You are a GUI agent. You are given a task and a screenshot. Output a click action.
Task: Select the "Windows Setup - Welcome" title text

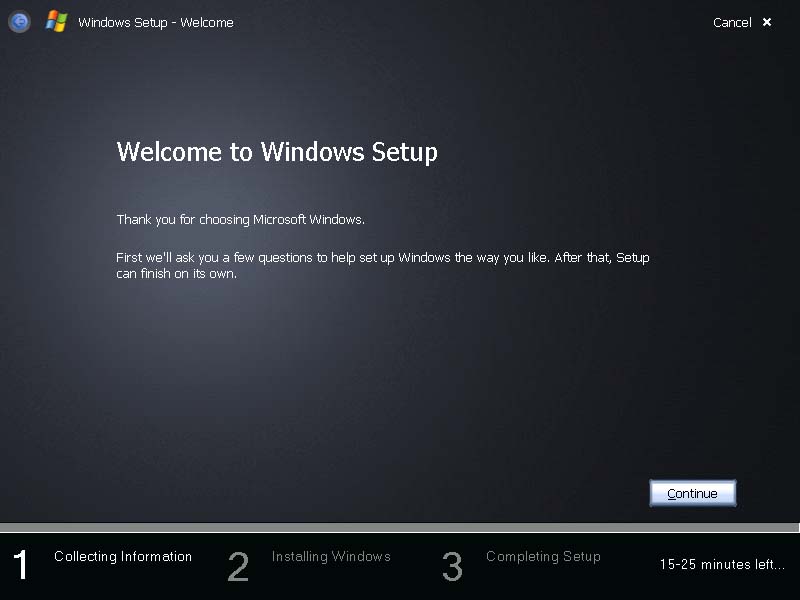coord(156,22)
